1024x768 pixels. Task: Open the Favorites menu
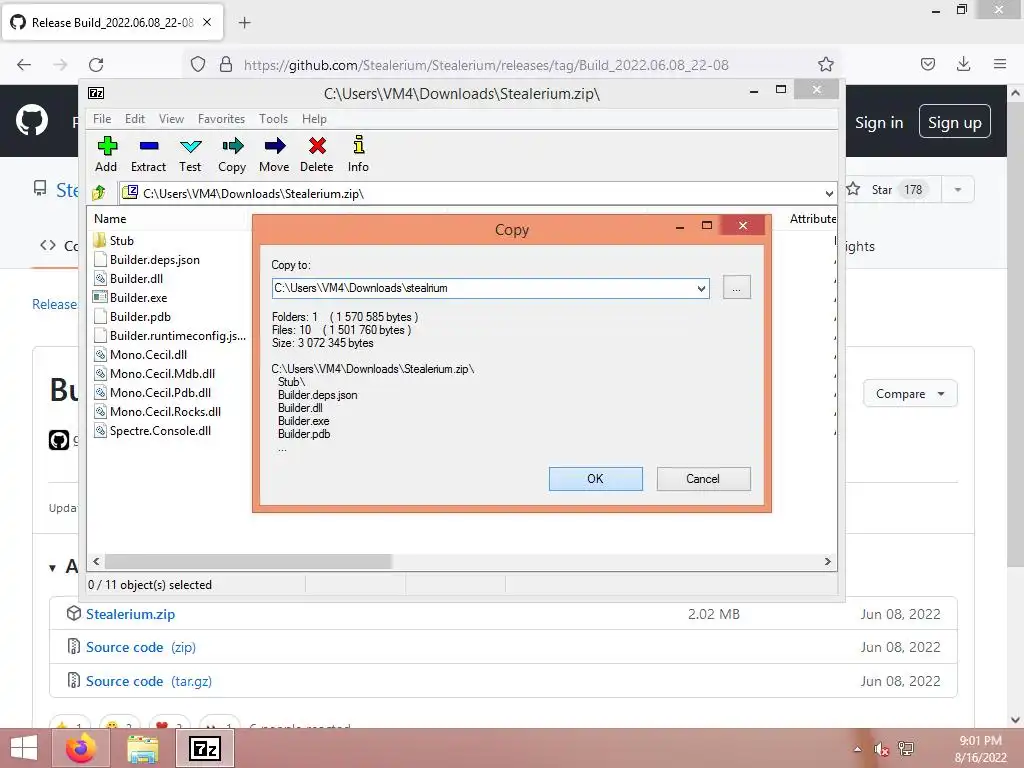pos(221,119)
